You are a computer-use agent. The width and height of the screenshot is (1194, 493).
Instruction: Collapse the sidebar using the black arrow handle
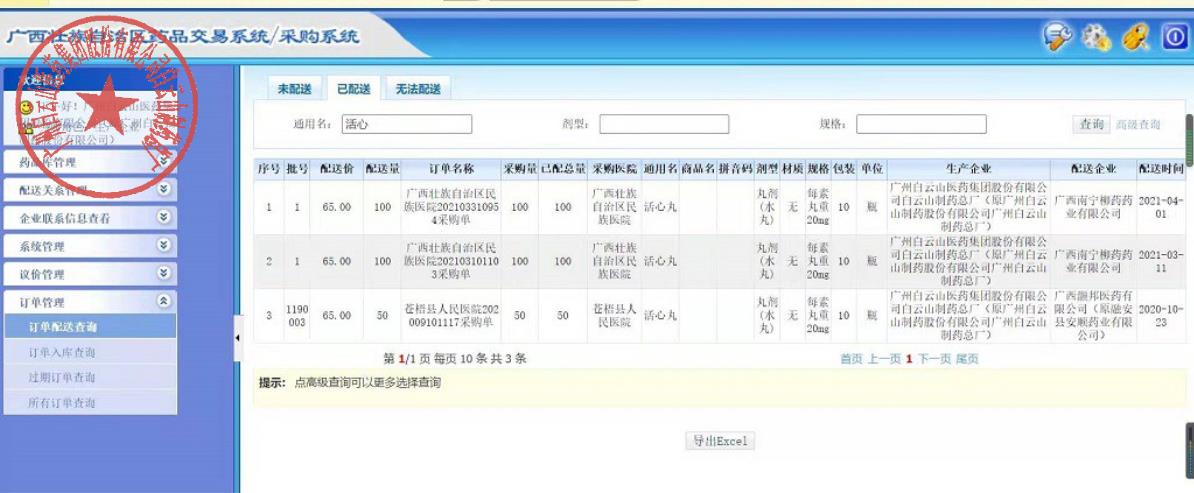pyautogui.click(x=237, y=337)
